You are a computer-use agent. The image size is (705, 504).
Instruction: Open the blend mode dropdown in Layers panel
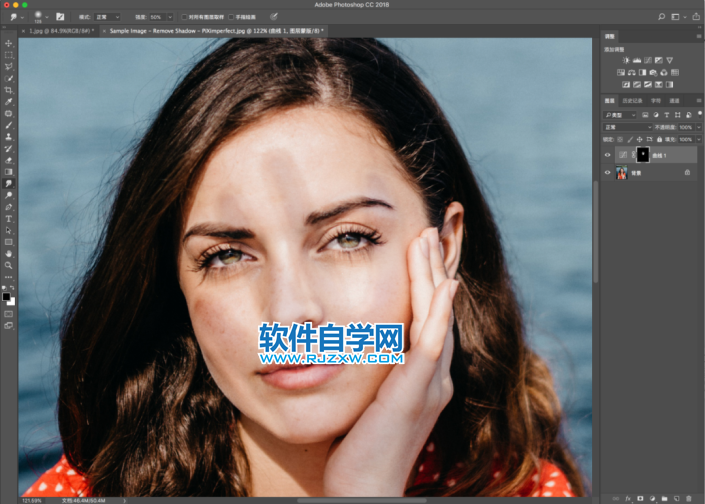coord(627,127)
